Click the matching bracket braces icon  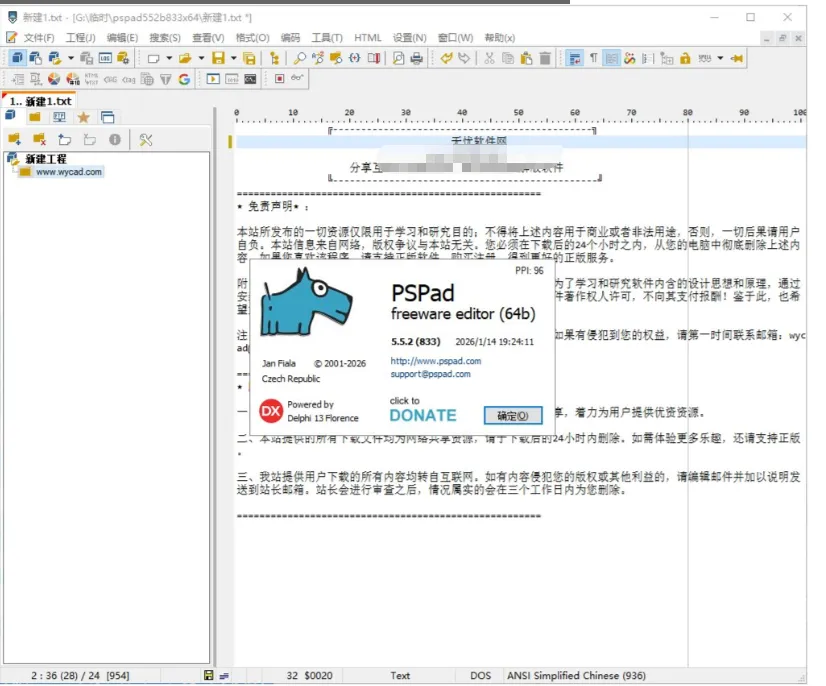(355, 58)
